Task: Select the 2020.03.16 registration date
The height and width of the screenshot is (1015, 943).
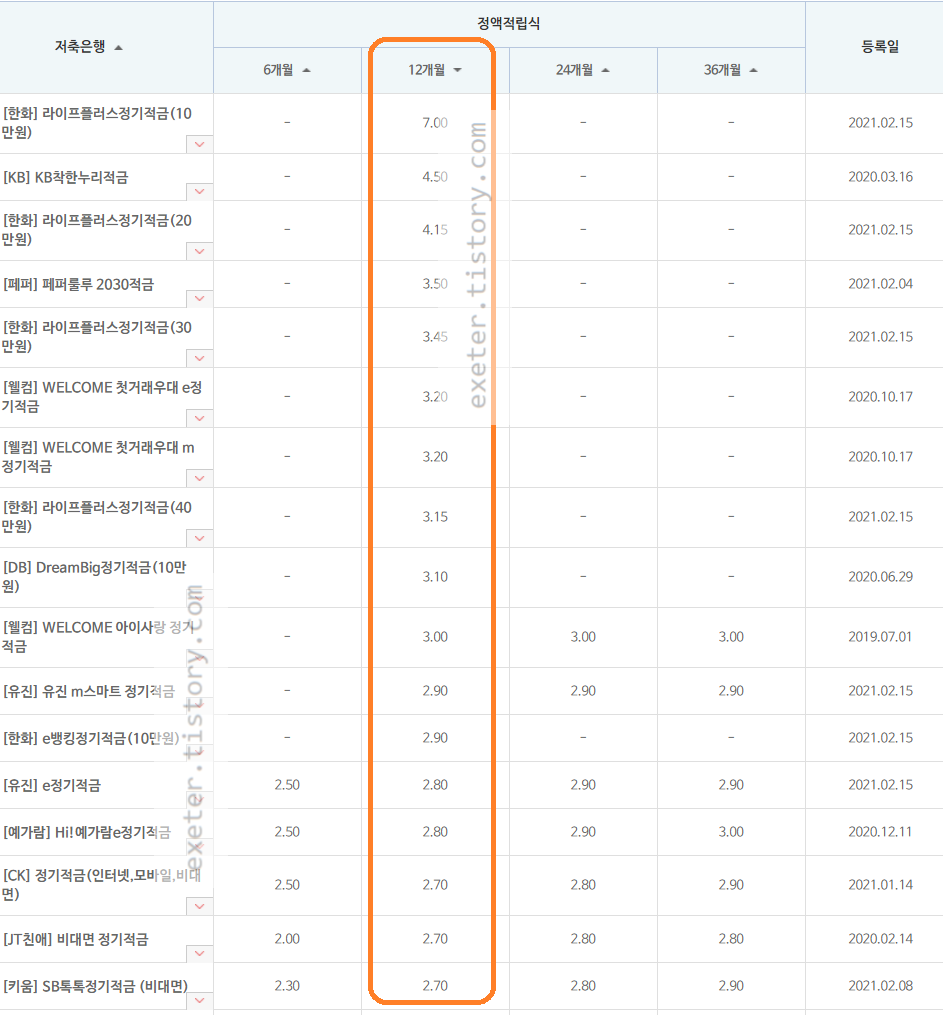Action: [880, 177]
